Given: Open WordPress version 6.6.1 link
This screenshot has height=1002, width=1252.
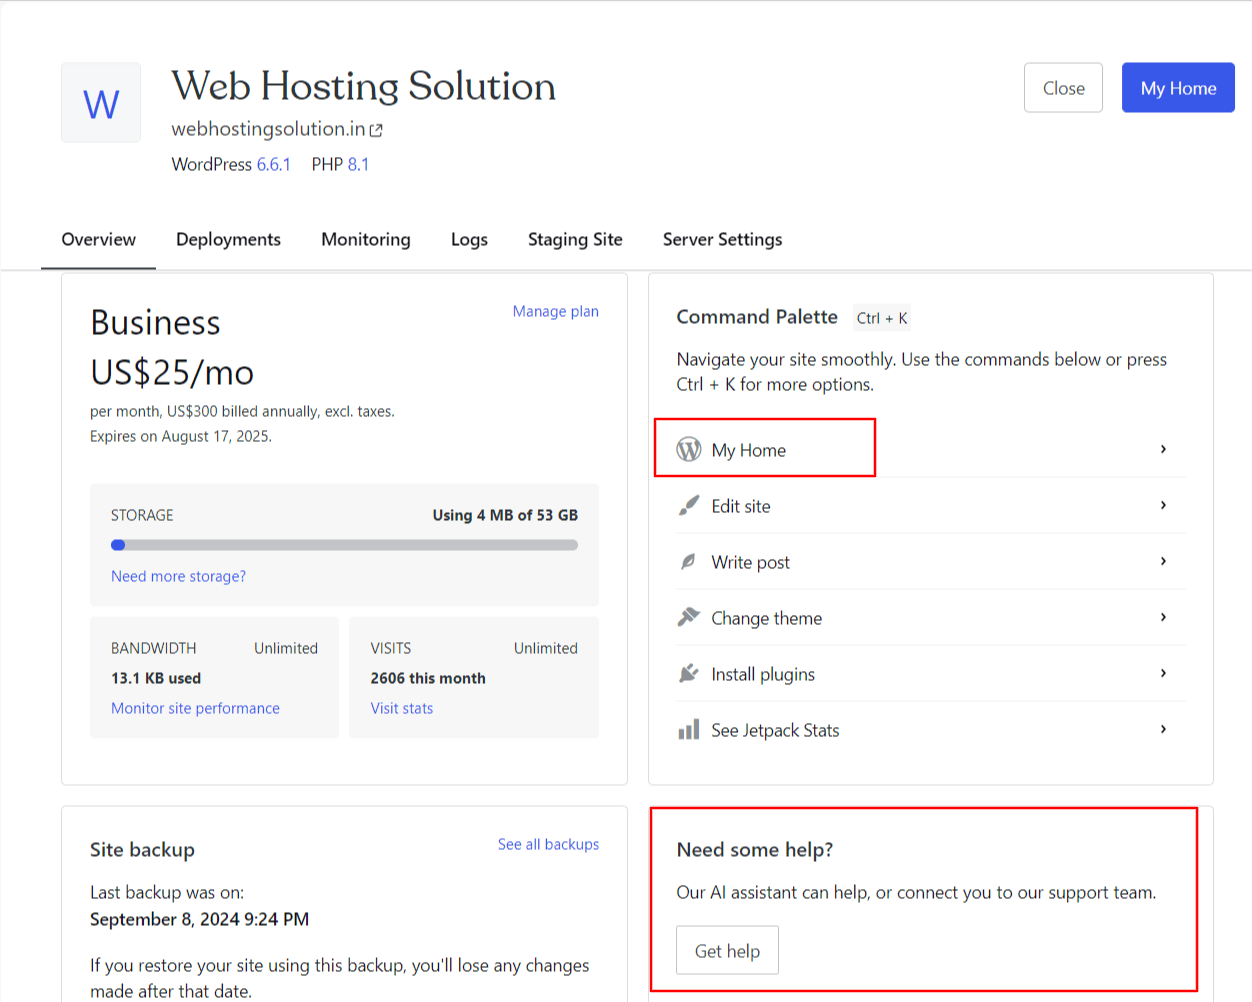Looking at the screenshot, I should pyautogui.click(x=272, y=164).
